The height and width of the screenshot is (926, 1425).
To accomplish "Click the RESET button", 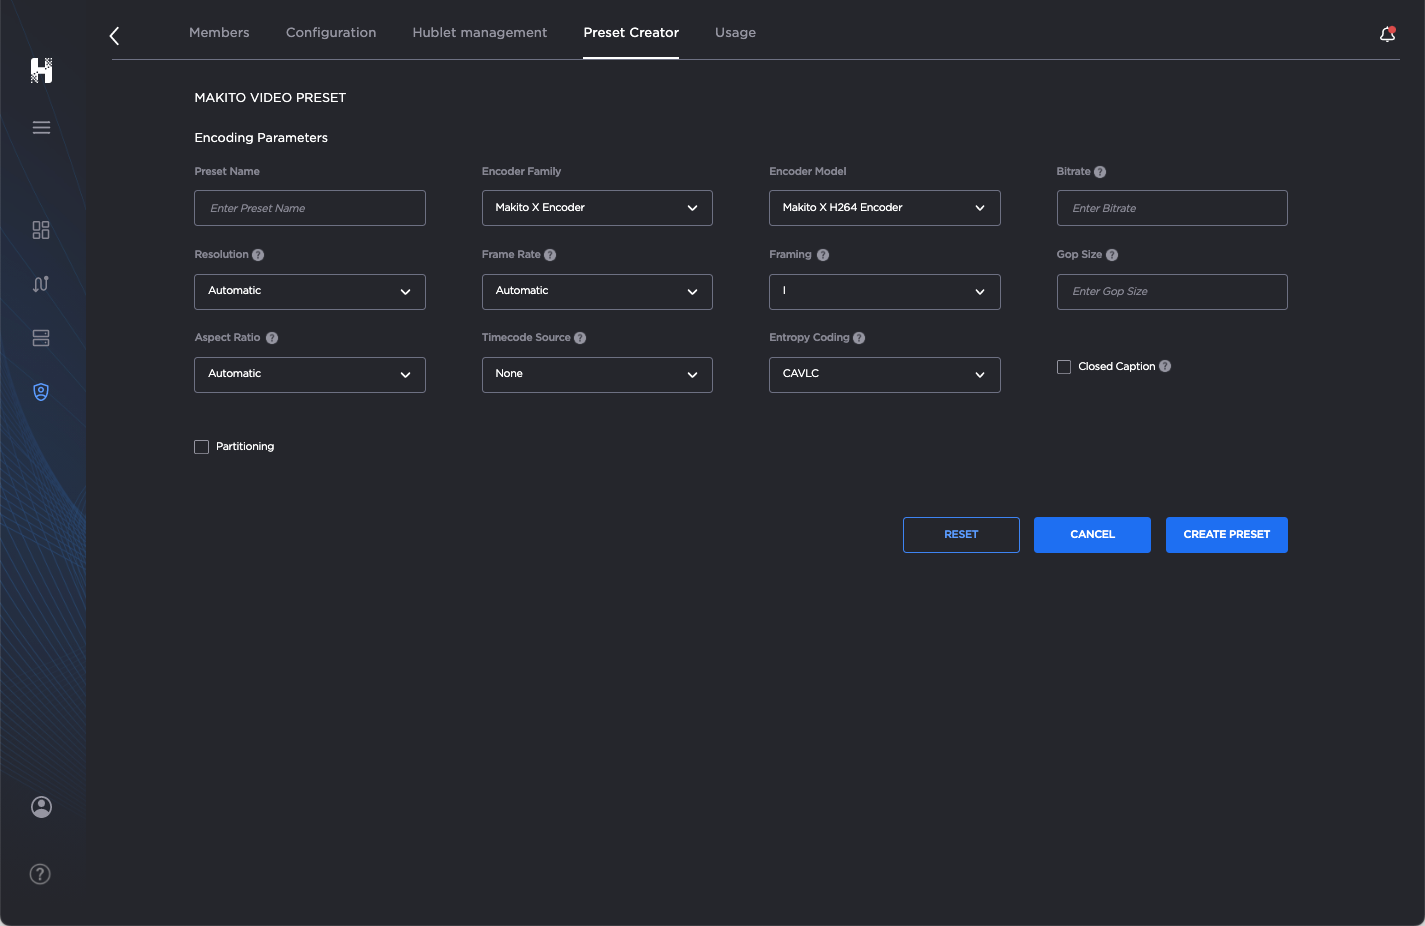I will click(960, 535).
